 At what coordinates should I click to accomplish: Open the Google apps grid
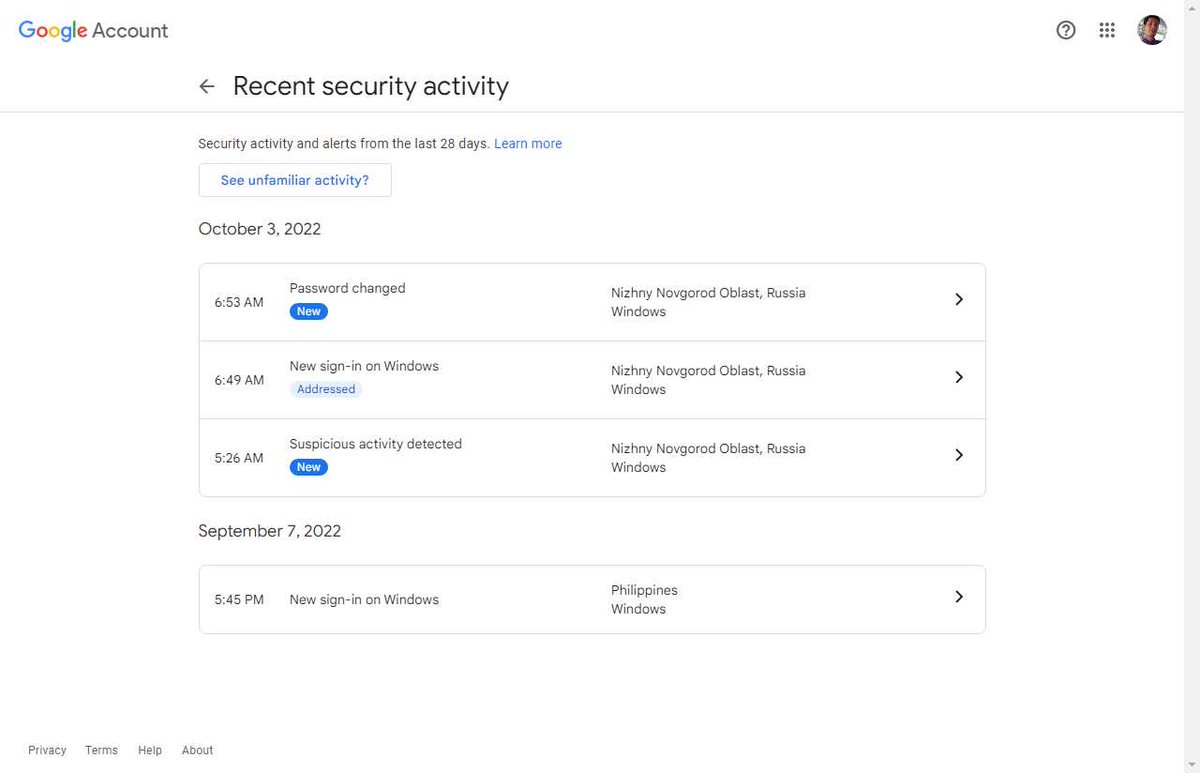coord(1107,30)
